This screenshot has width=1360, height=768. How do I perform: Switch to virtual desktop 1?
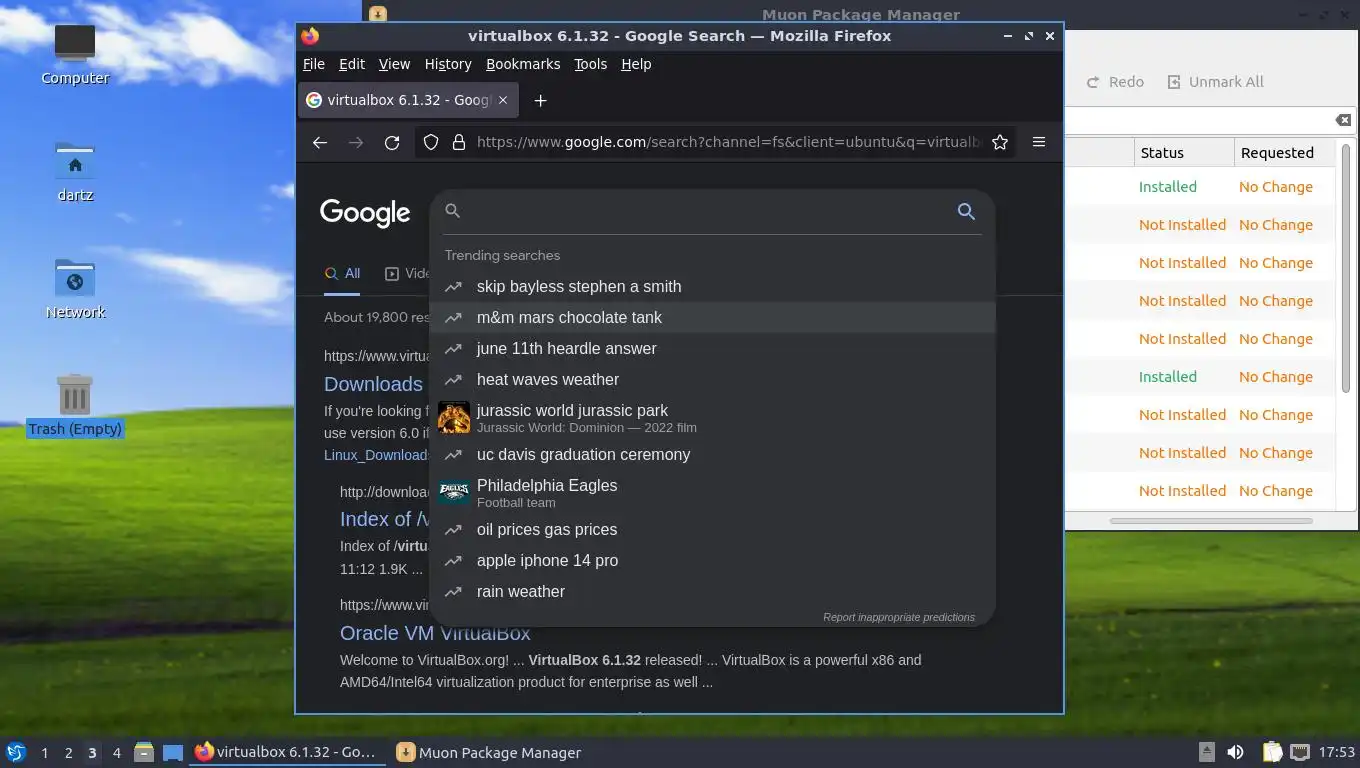tap(44, 753)
